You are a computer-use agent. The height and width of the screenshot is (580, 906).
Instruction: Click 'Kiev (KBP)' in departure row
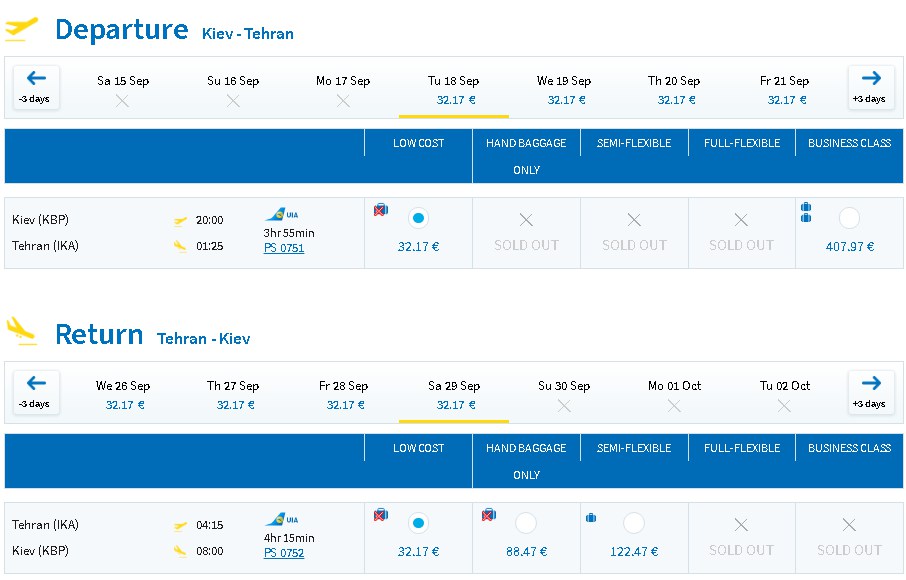pos(40,220)
